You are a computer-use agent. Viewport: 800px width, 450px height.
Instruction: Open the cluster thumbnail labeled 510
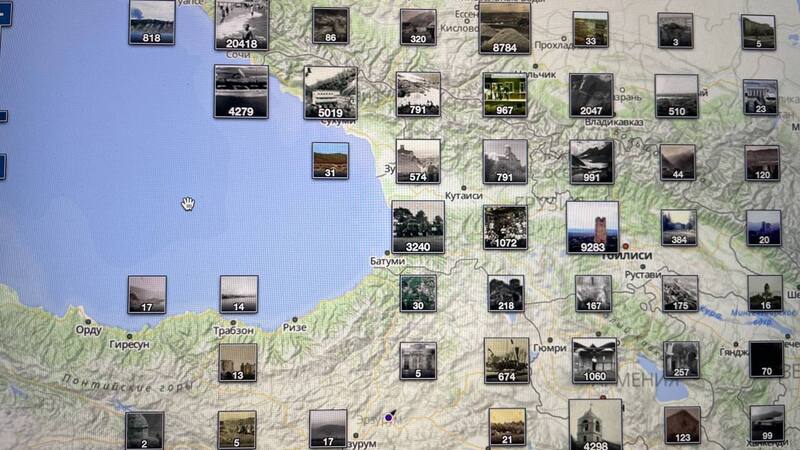(677, 96)
